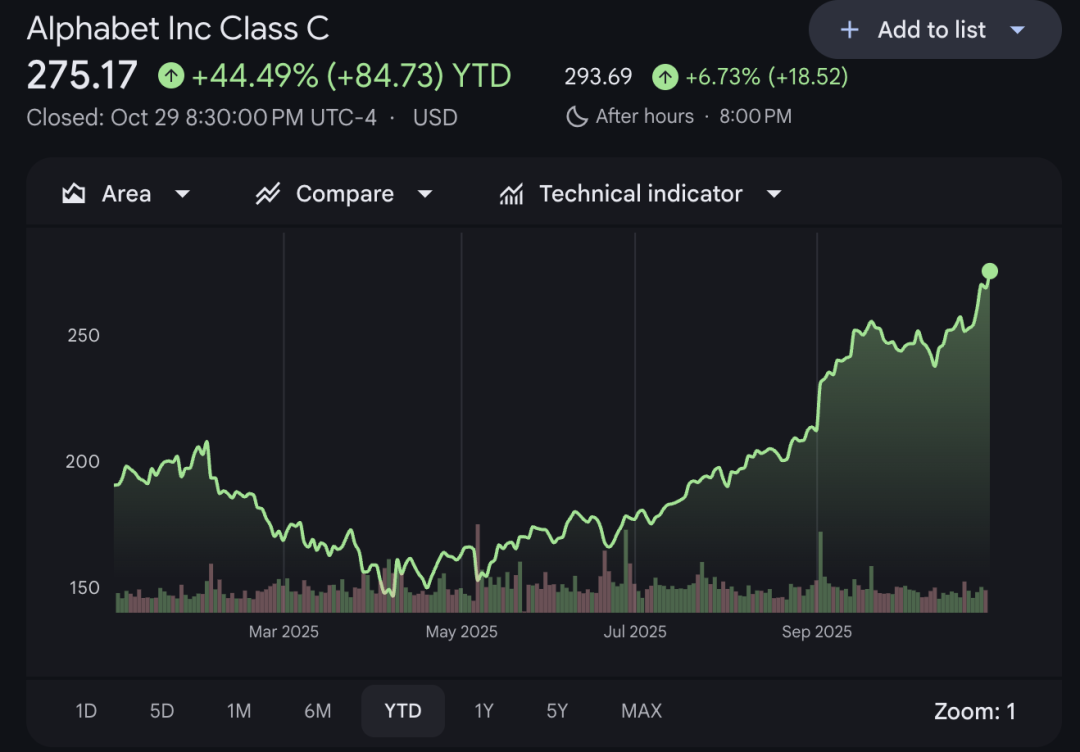Viewport: 1080px width, 752px height.
Task: Click the plus icon in Add to list
Action: pos(849,30)
